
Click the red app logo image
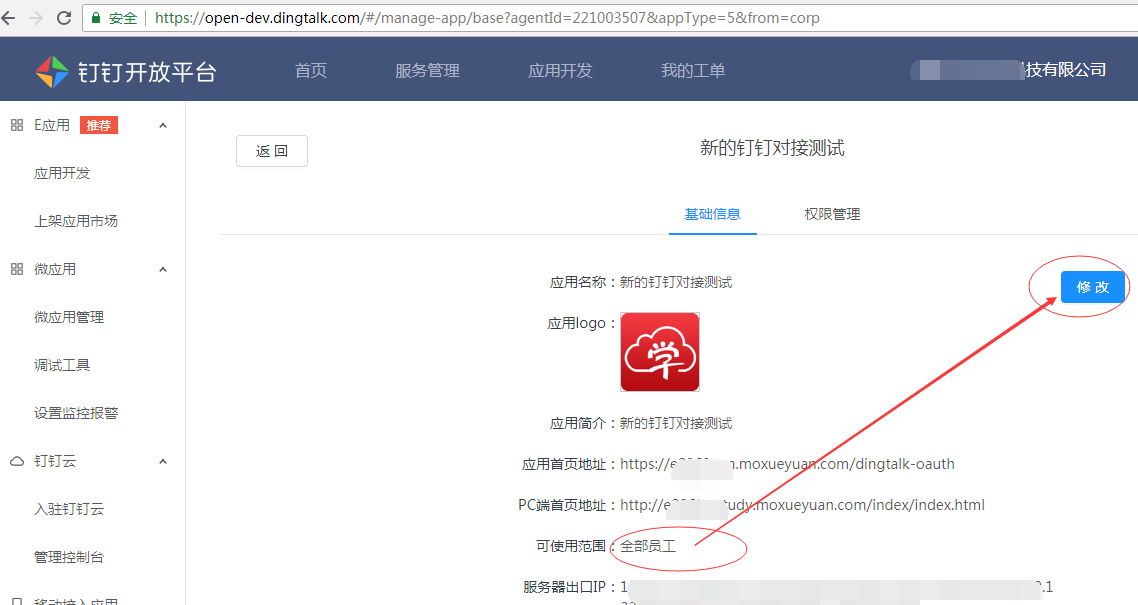(660, 352)
